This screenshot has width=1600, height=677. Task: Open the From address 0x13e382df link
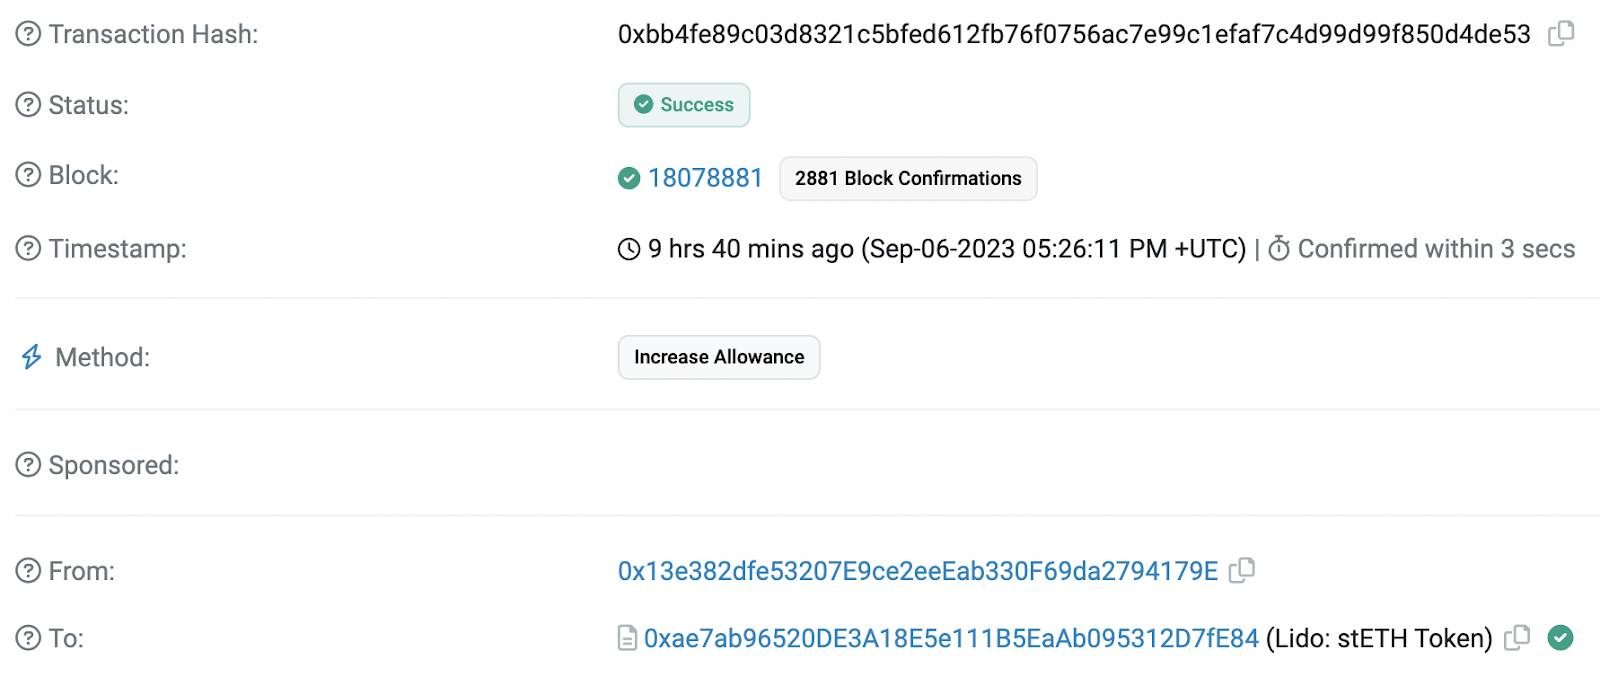point(918,571)
